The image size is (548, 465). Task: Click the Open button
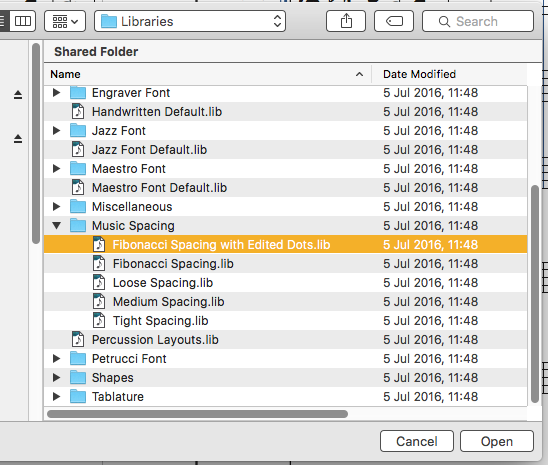click(497, 441)
